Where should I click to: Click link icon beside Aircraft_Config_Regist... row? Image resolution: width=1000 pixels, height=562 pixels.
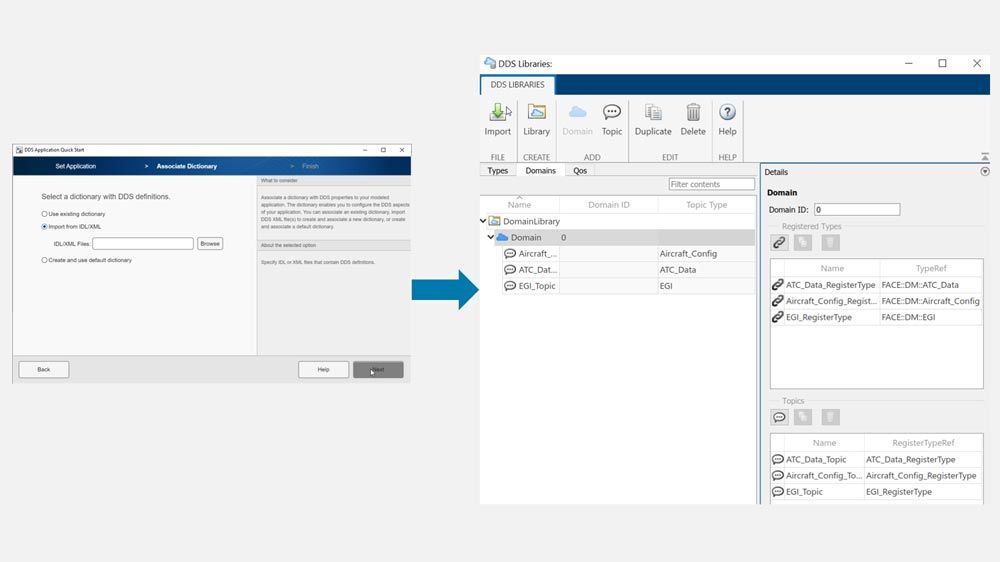(x=777, y=301)
